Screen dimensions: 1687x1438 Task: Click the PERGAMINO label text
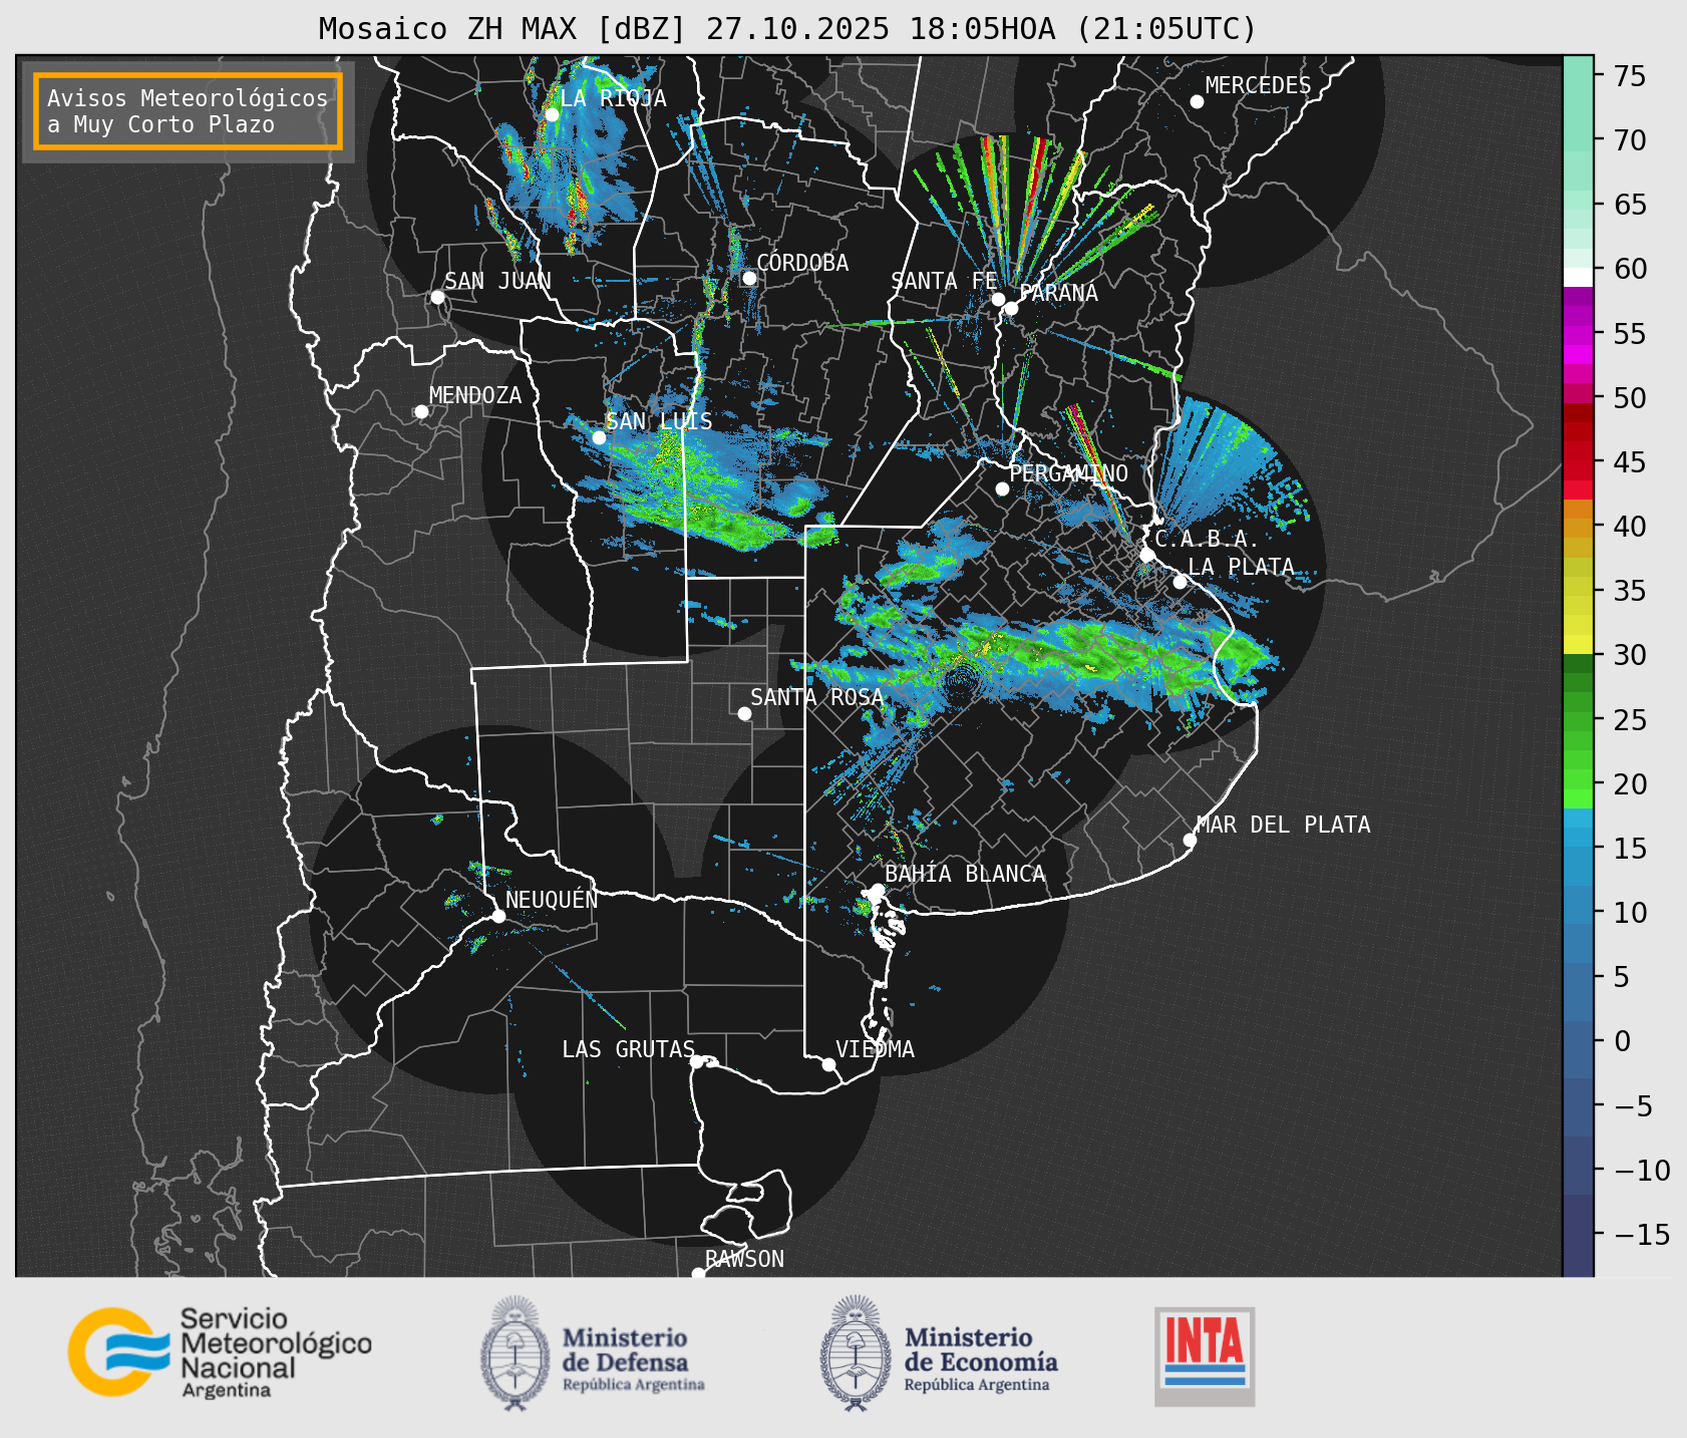coord(1069,473)
